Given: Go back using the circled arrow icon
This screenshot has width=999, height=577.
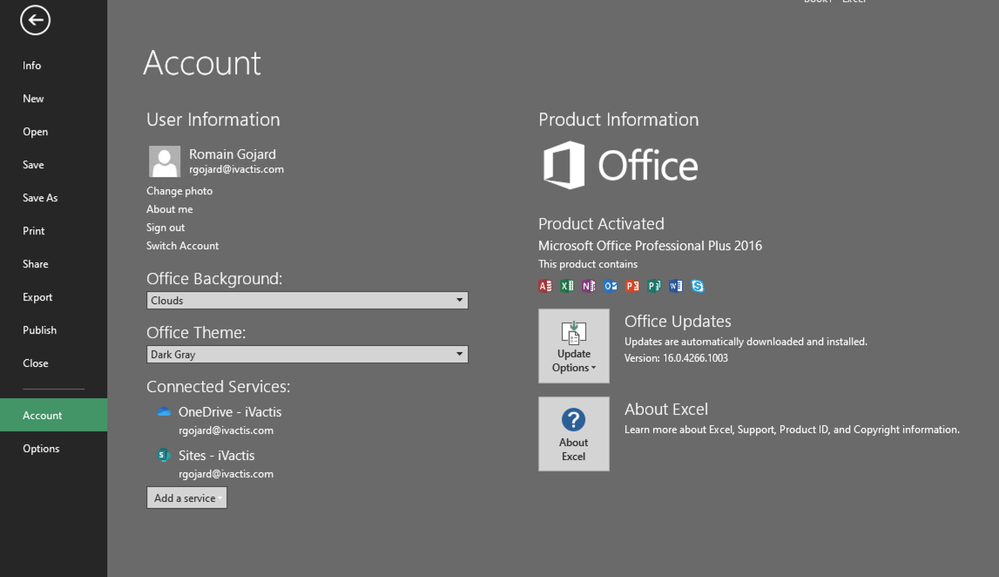Looking at the screenshot, I should tap(35, 20).
